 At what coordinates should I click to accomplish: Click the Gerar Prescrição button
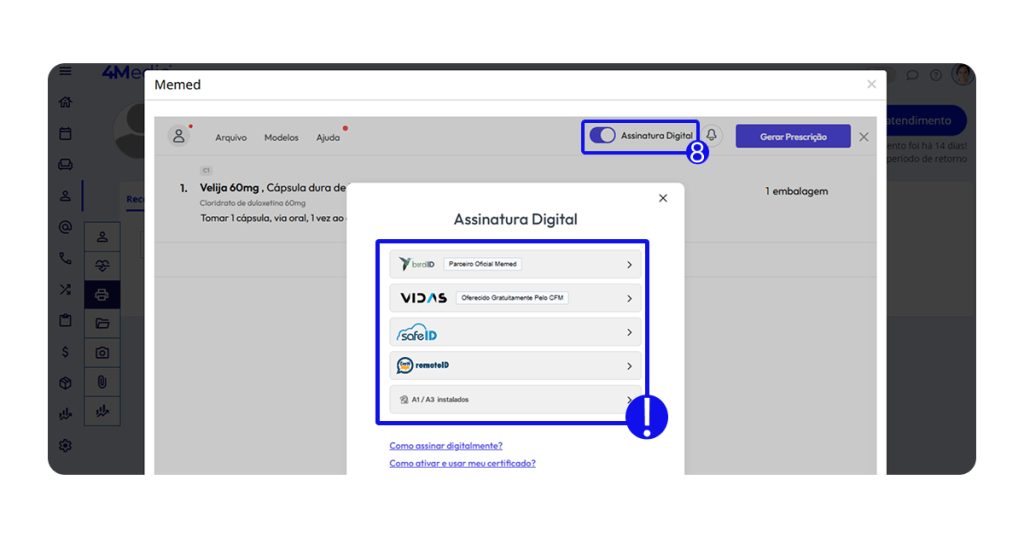[x=792, y=137]
